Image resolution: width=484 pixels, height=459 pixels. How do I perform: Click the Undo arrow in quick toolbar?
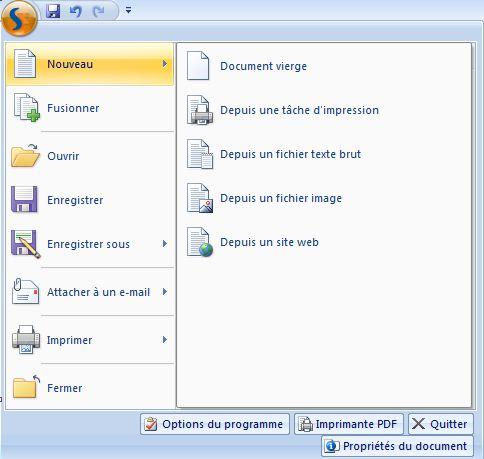pos(76,12)
